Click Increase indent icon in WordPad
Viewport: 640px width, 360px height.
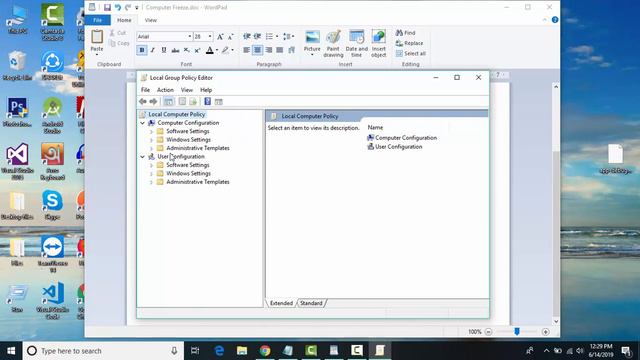pos(257,37)
